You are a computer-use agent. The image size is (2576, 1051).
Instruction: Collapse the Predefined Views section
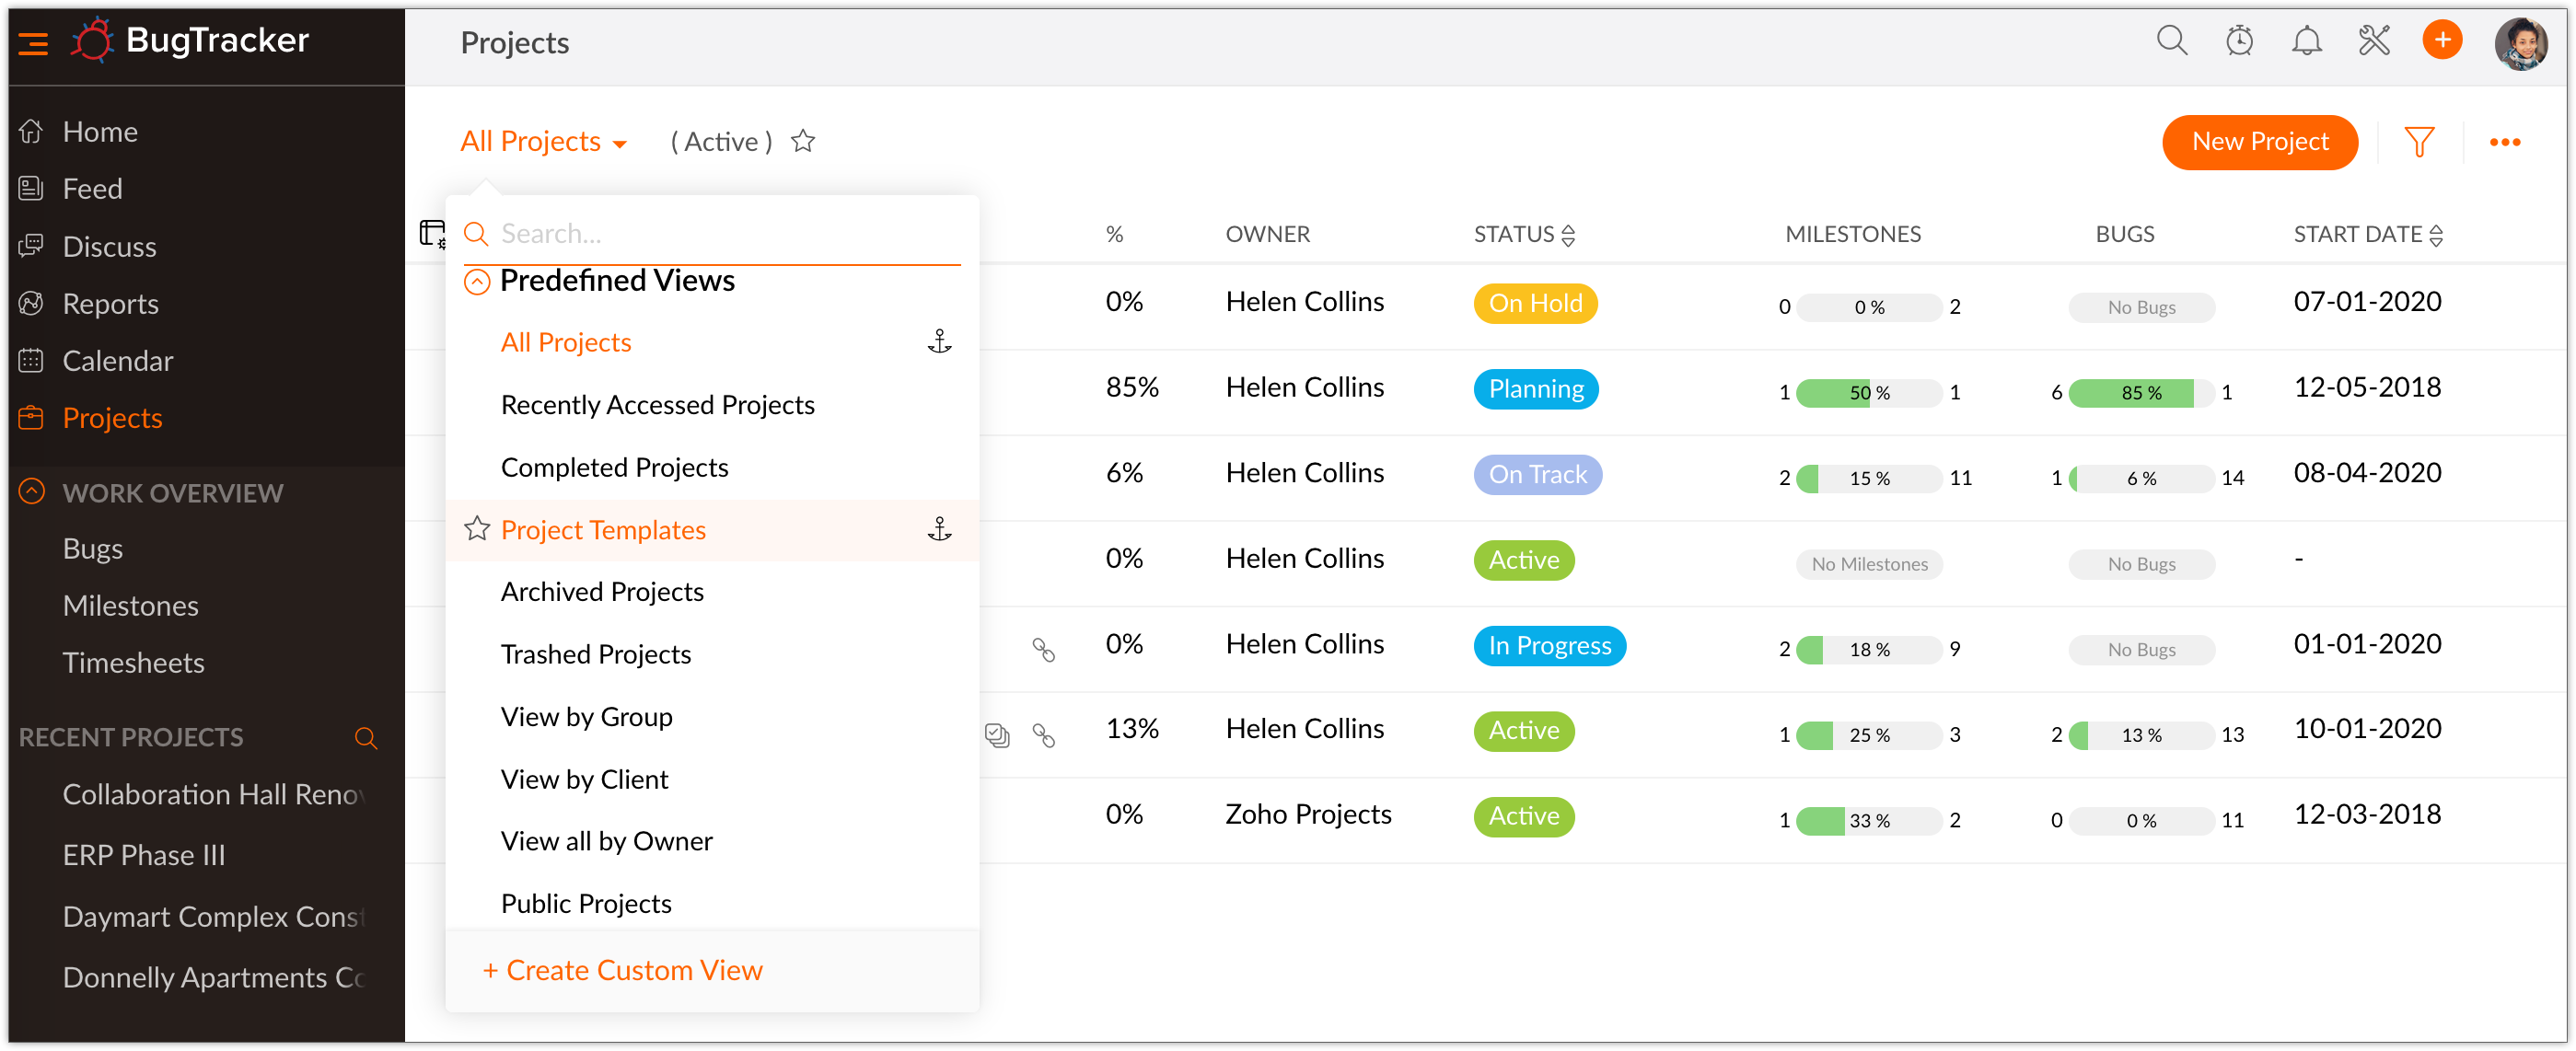click(476, 281)
